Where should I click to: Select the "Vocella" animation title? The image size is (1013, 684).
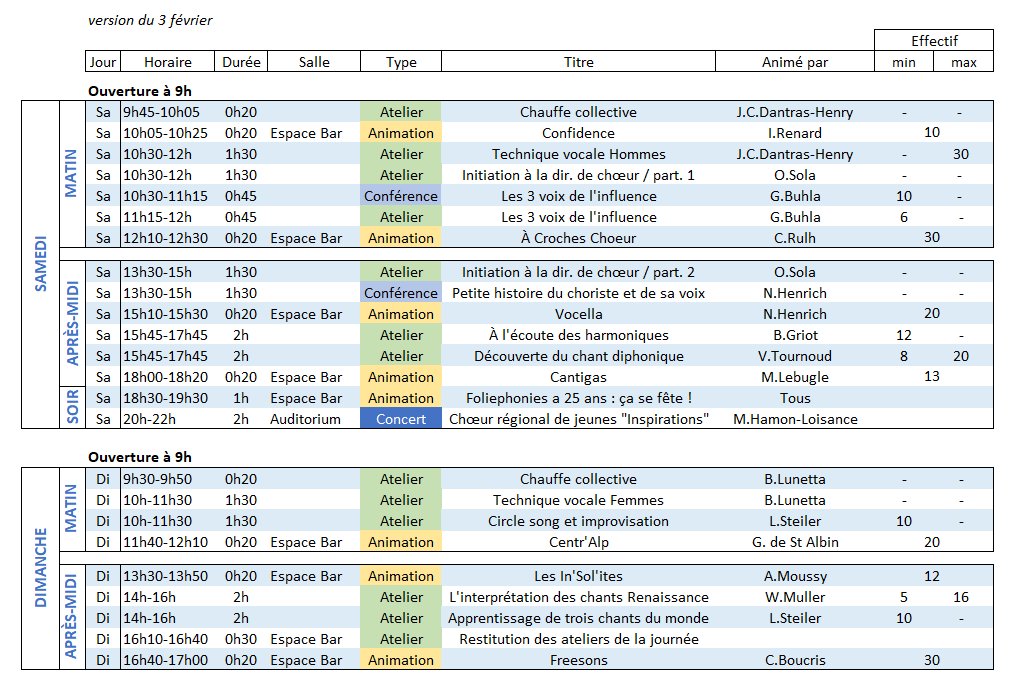(578, 314)
